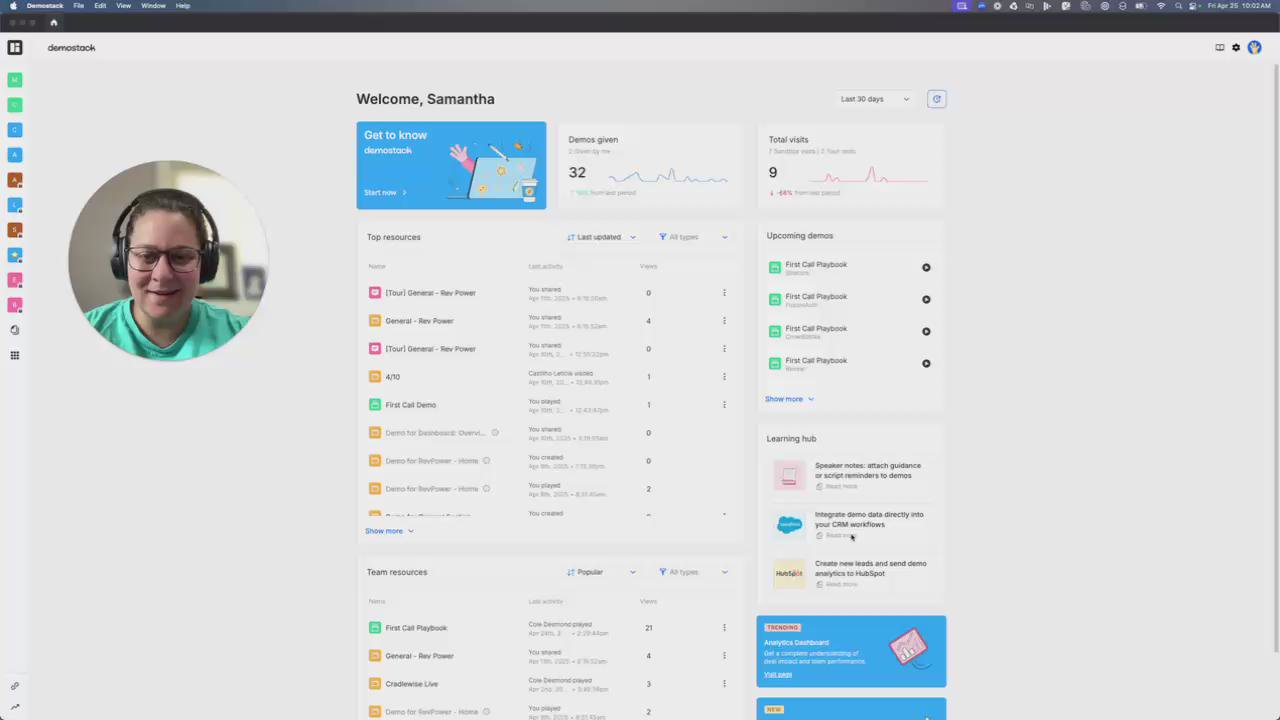Open the Demostack app menu
The height and width of the screenshot is (720, 1280).
pos(45,6)
